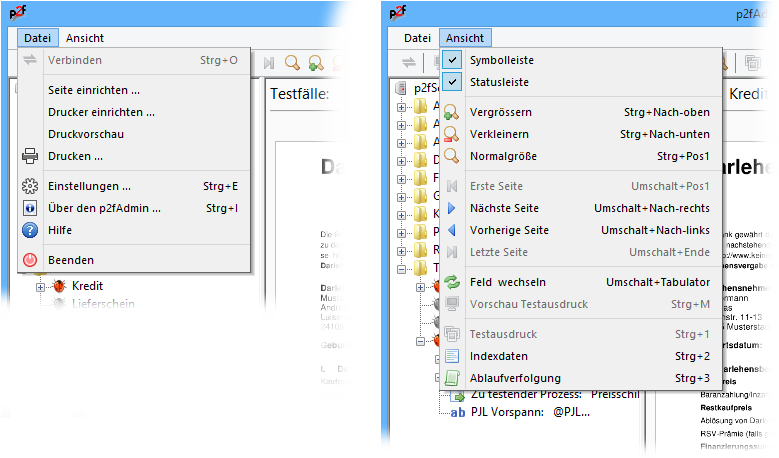Click the printer icon beside Drucken
The width and height of the screenshot is (779, 458).
coord(30,156)
